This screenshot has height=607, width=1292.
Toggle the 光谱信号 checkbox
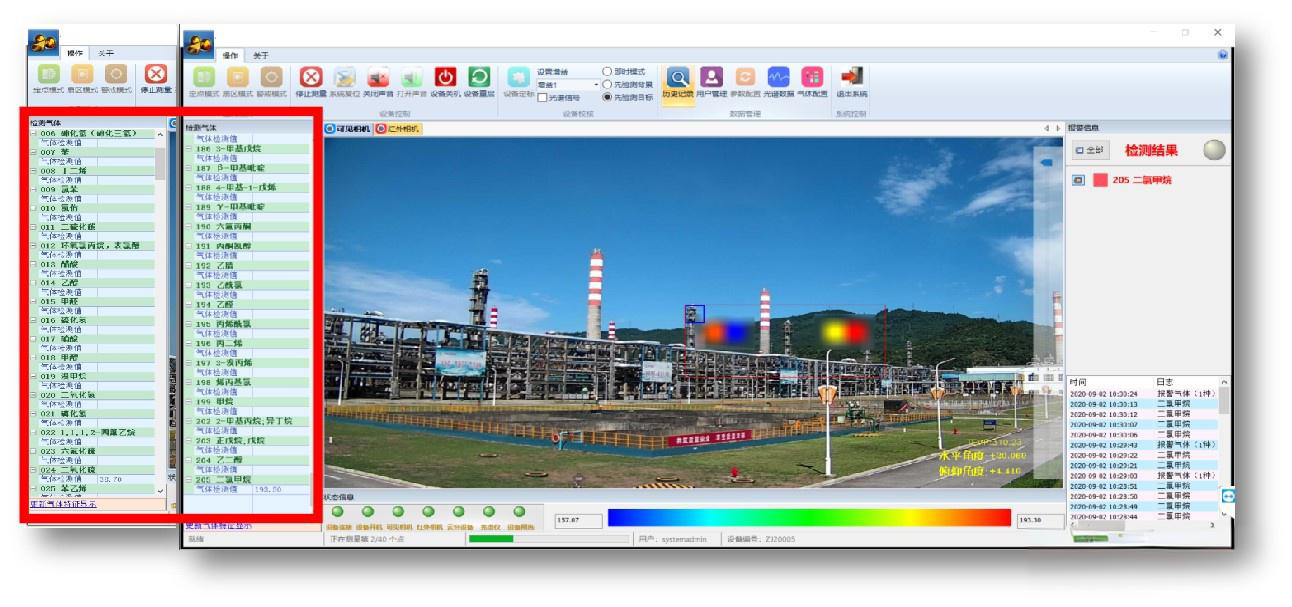tap(542, 98)
